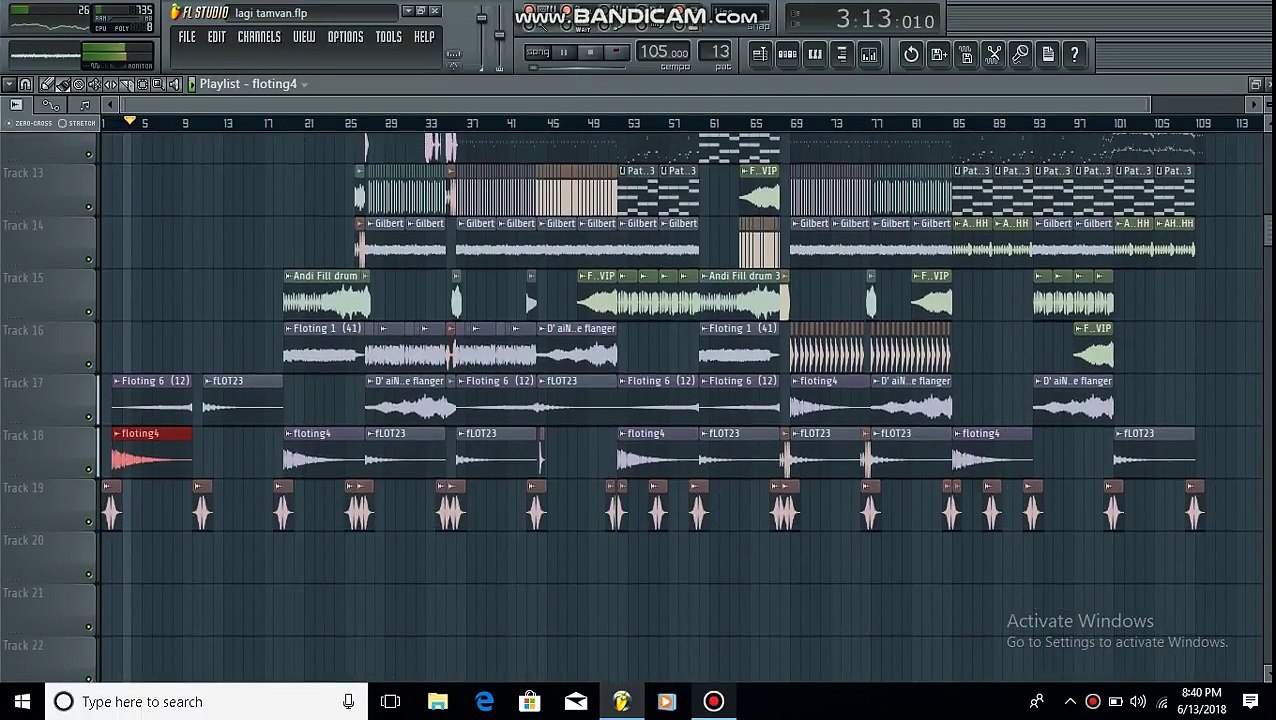Image resolution: width=1276 pixels, height=720 pixels.
Task: Open the CHANNELS menu
Action: click(259, 37)
